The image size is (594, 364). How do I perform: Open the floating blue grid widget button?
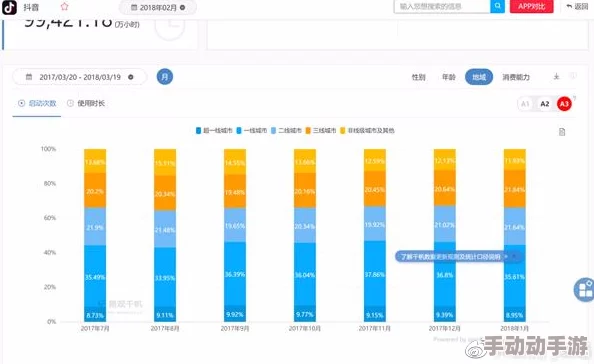(585, 290)
